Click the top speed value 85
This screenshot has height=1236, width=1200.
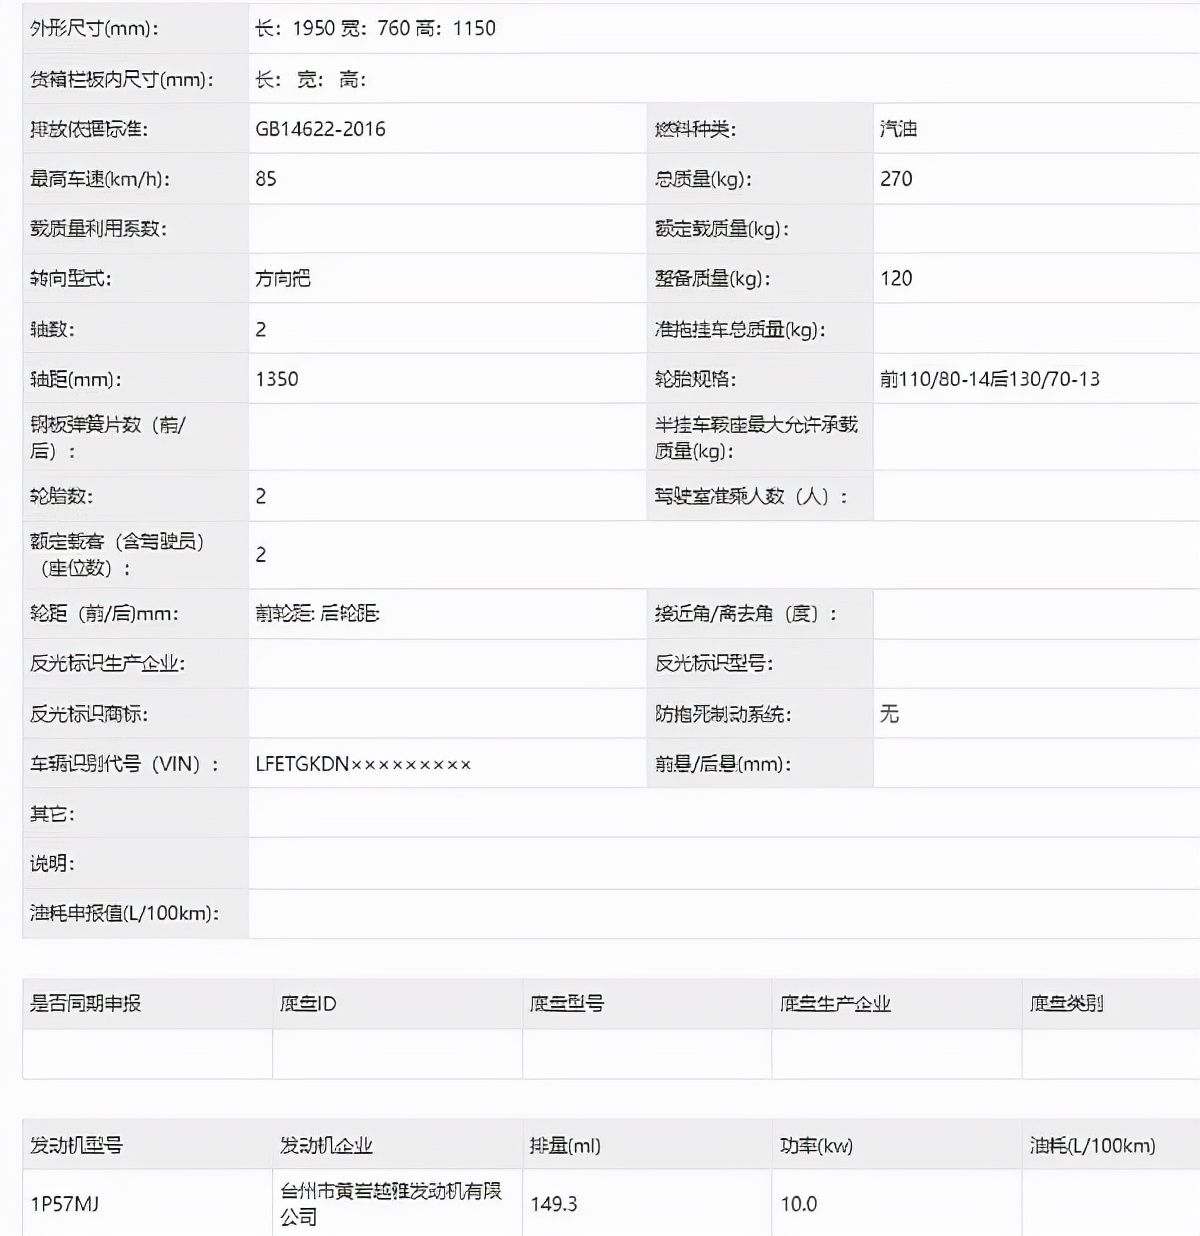262,179
